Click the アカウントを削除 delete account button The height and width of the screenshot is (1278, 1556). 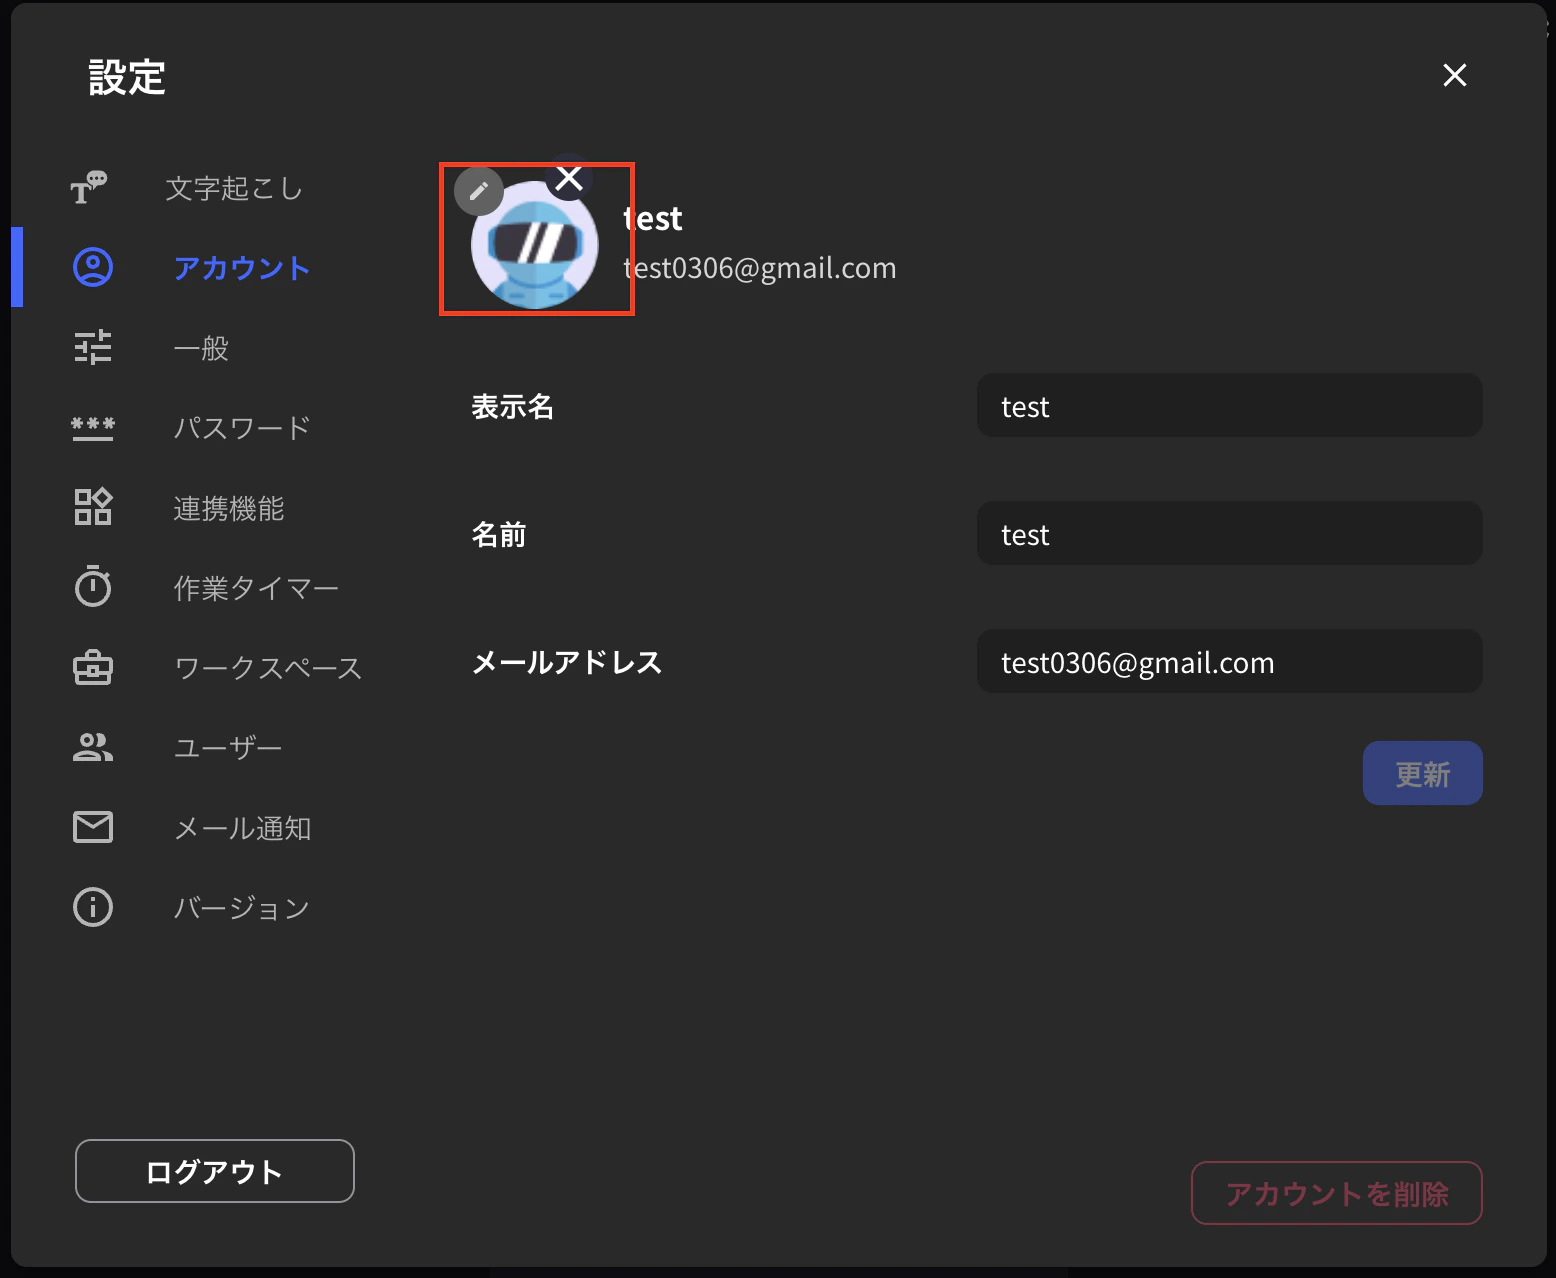coord(1336,1193)
